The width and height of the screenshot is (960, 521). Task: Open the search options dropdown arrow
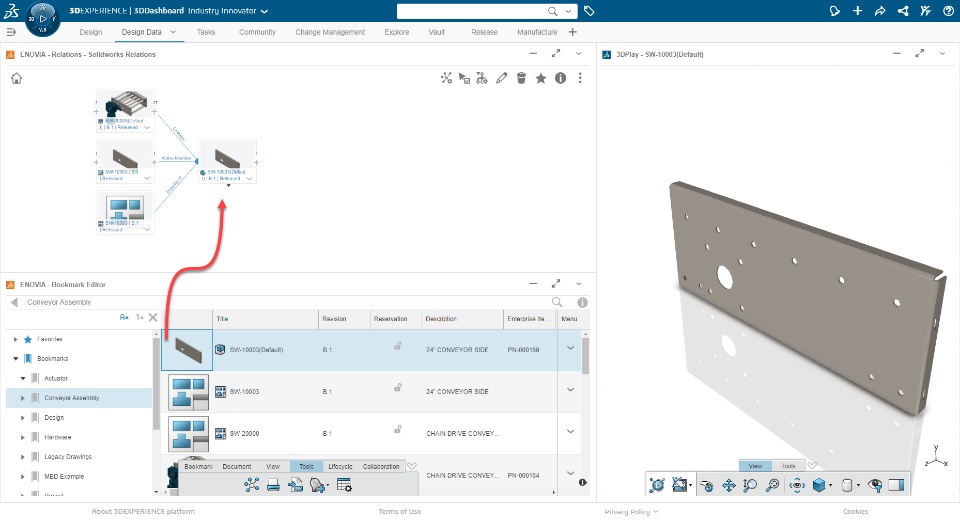tap(568, 11)
